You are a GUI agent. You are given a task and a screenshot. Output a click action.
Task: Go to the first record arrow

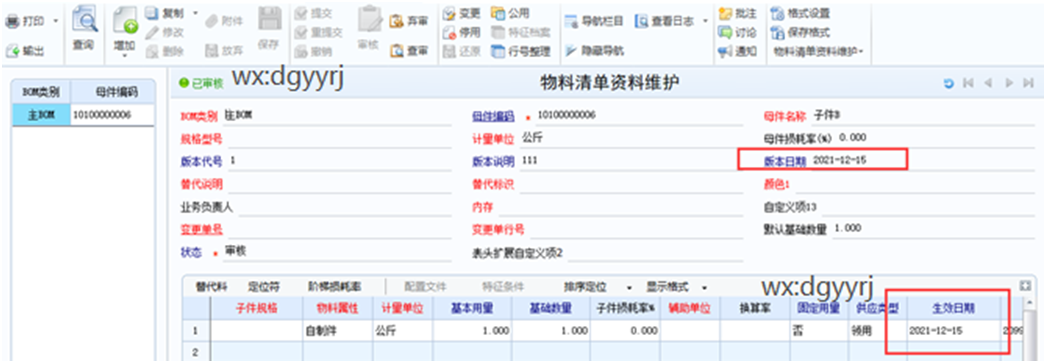tap(969, 83)
